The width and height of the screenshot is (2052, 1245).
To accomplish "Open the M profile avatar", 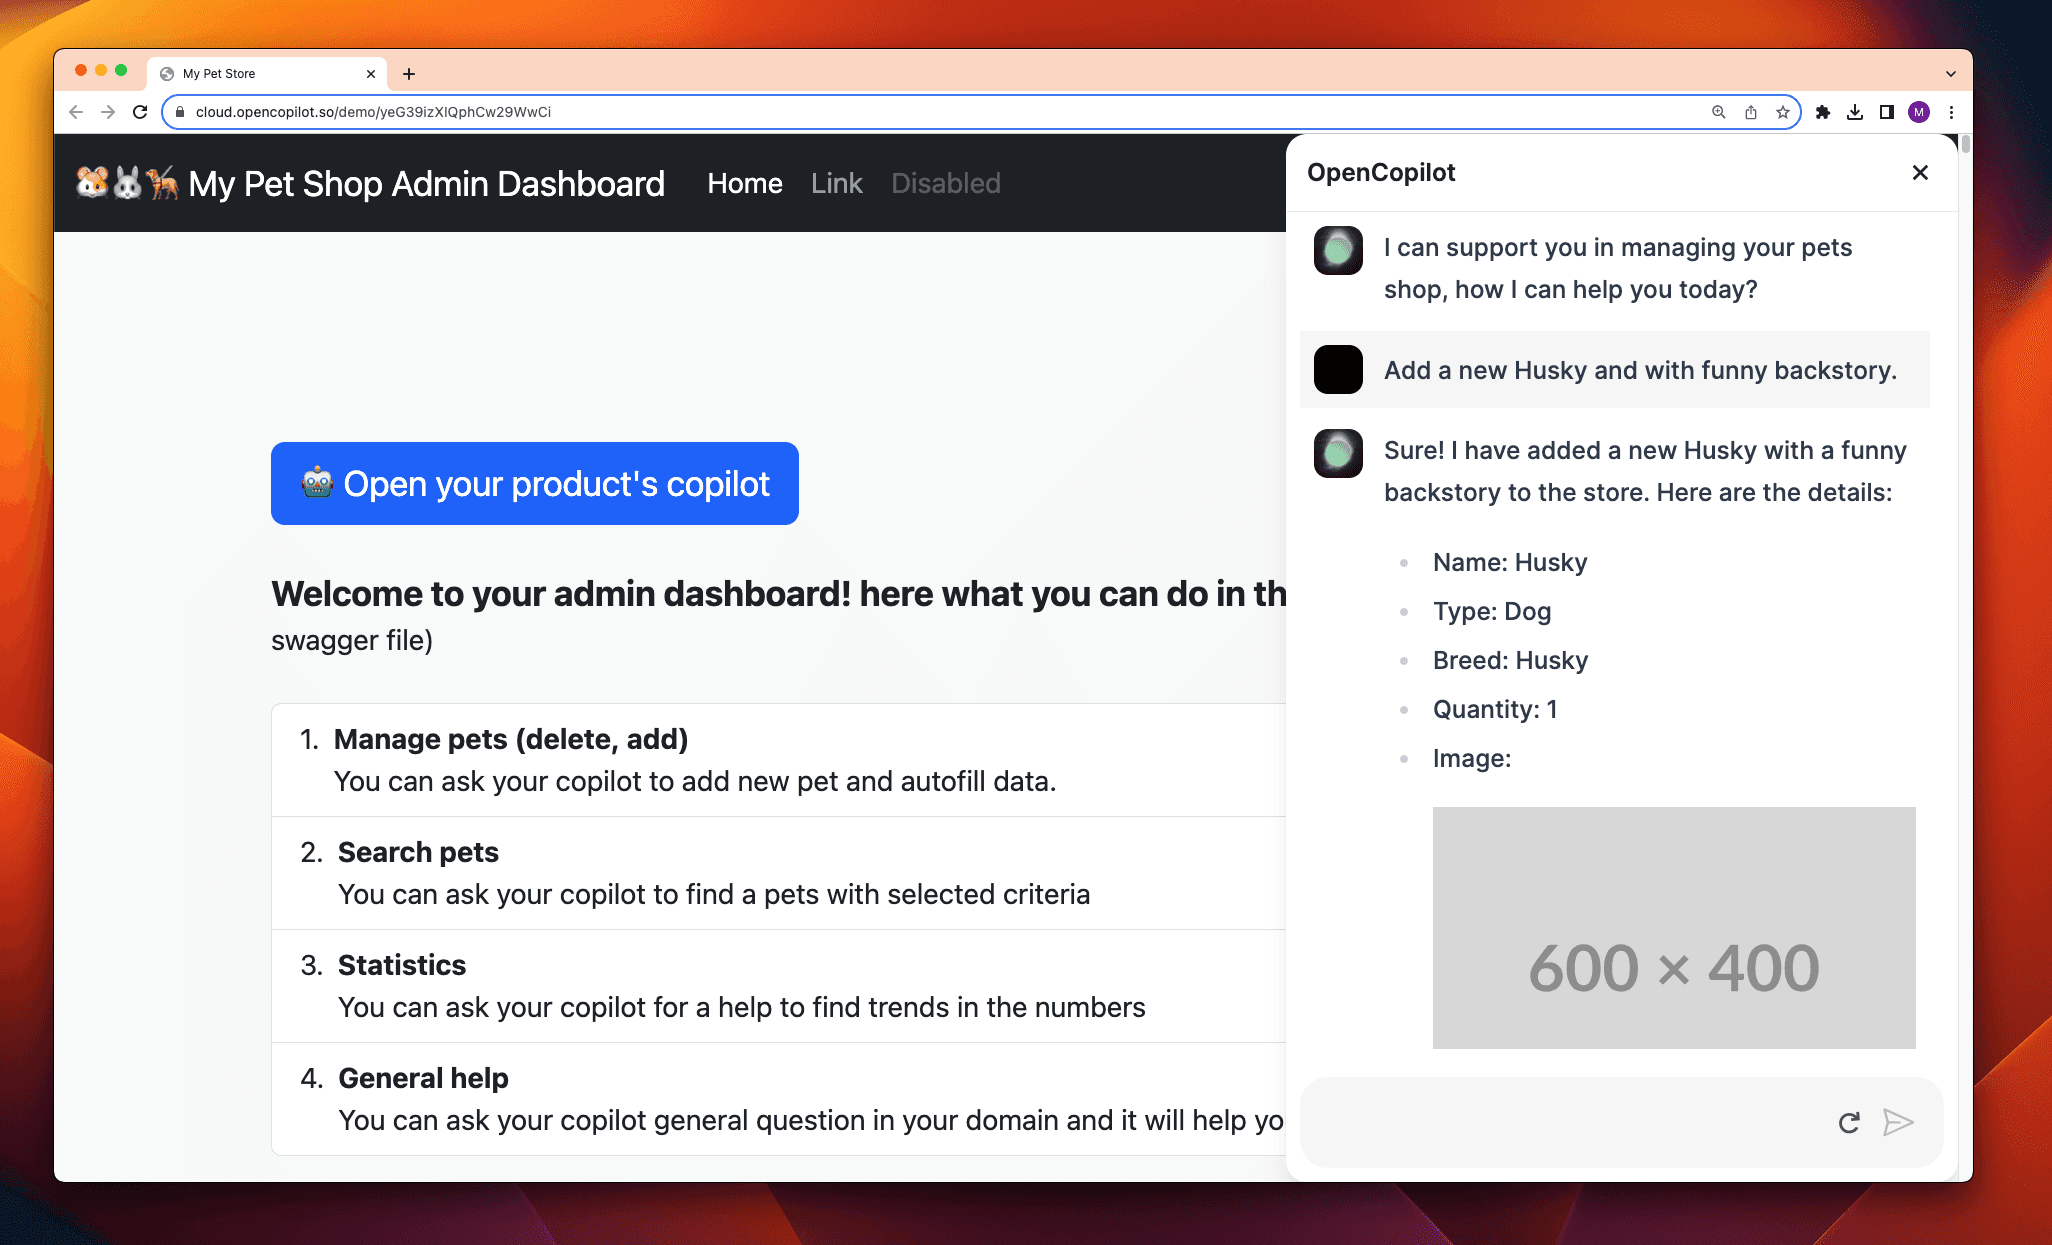I will pos(1918,112).
